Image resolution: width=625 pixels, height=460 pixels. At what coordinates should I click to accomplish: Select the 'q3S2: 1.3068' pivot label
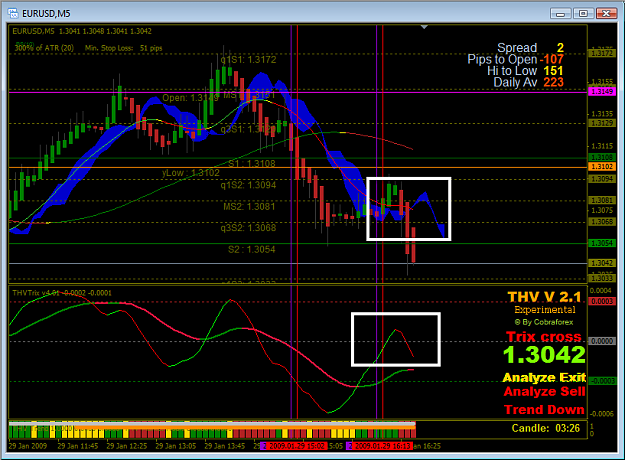click(x=248, y=228)
